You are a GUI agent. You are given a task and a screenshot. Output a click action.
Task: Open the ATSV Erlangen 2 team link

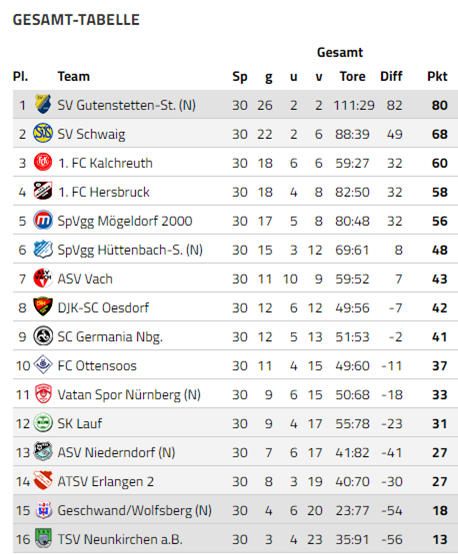point(105,481)
